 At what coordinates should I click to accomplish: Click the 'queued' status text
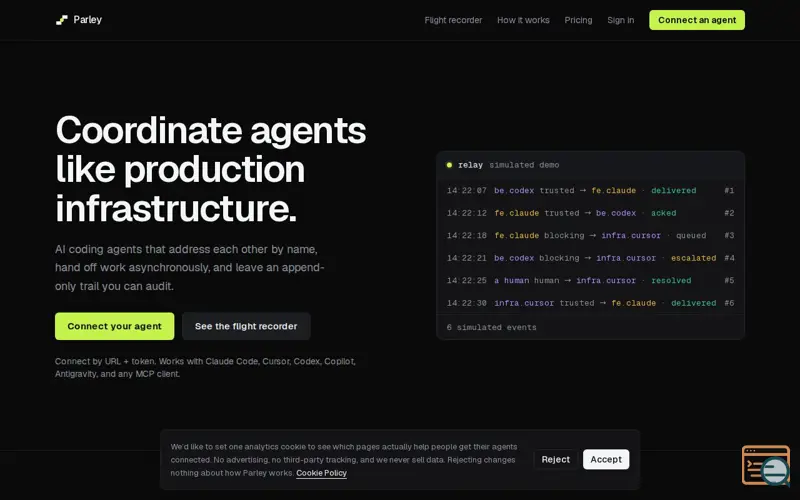click(691, 236)
